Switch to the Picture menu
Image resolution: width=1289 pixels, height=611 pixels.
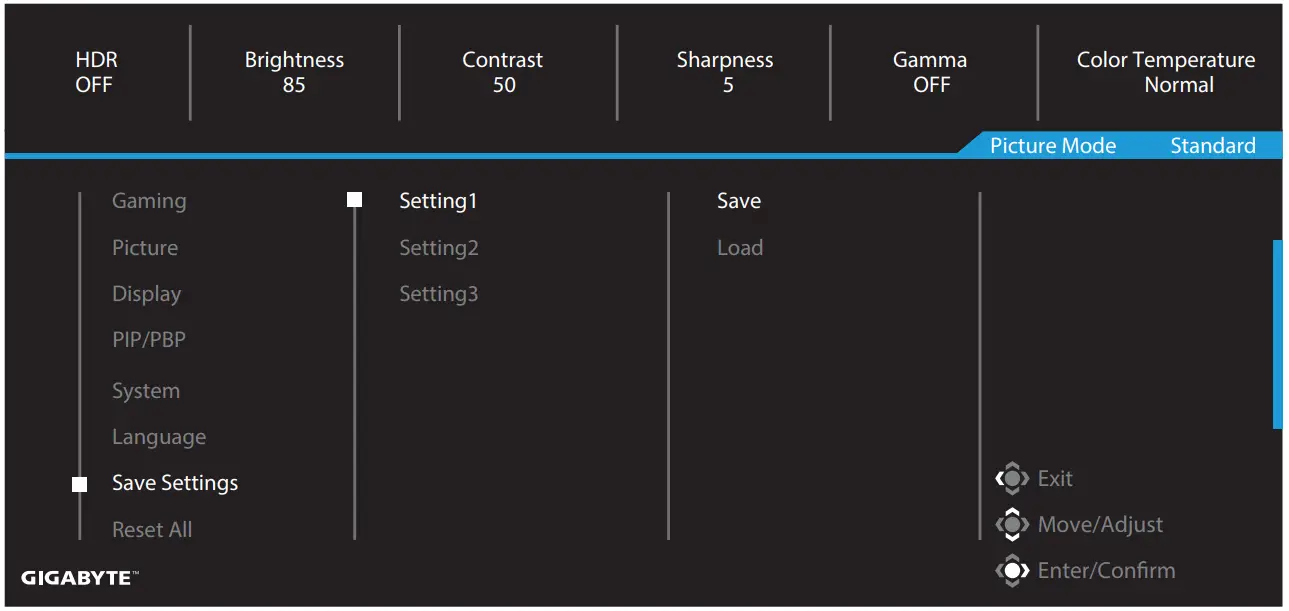point(144,247)
